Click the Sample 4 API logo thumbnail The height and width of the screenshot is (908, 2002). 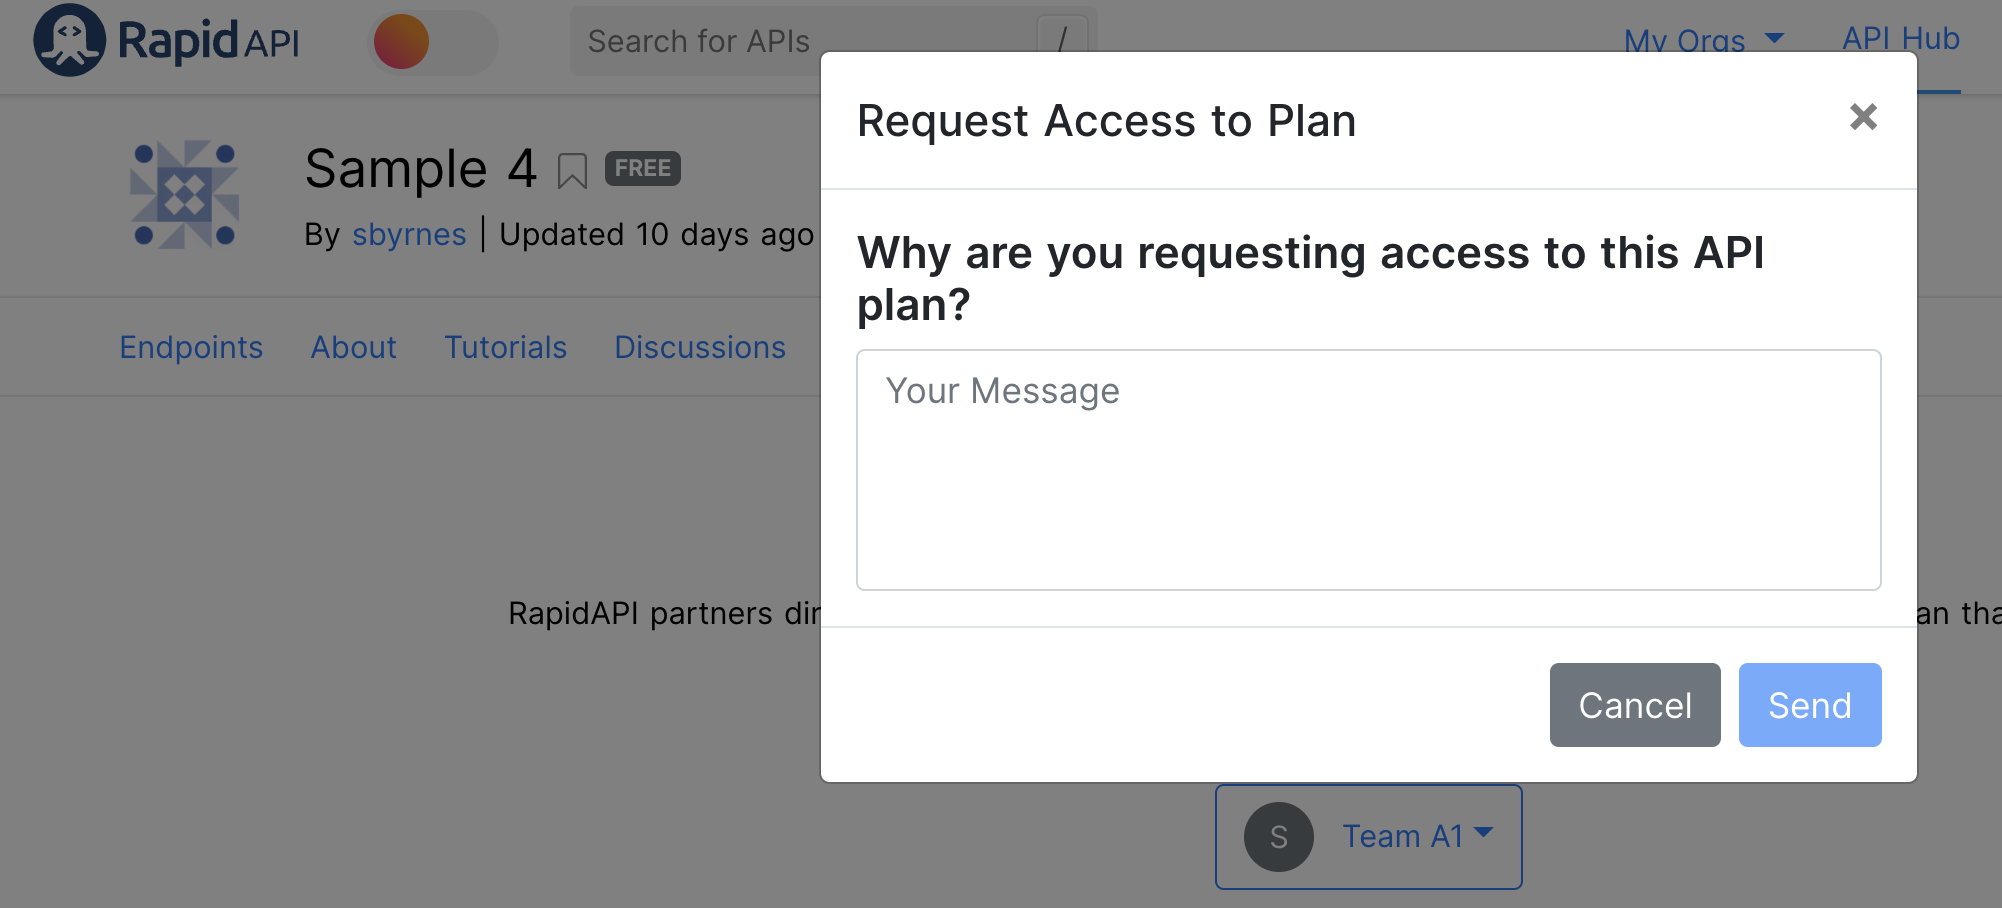pyautogui.click(x=185, y=194)
